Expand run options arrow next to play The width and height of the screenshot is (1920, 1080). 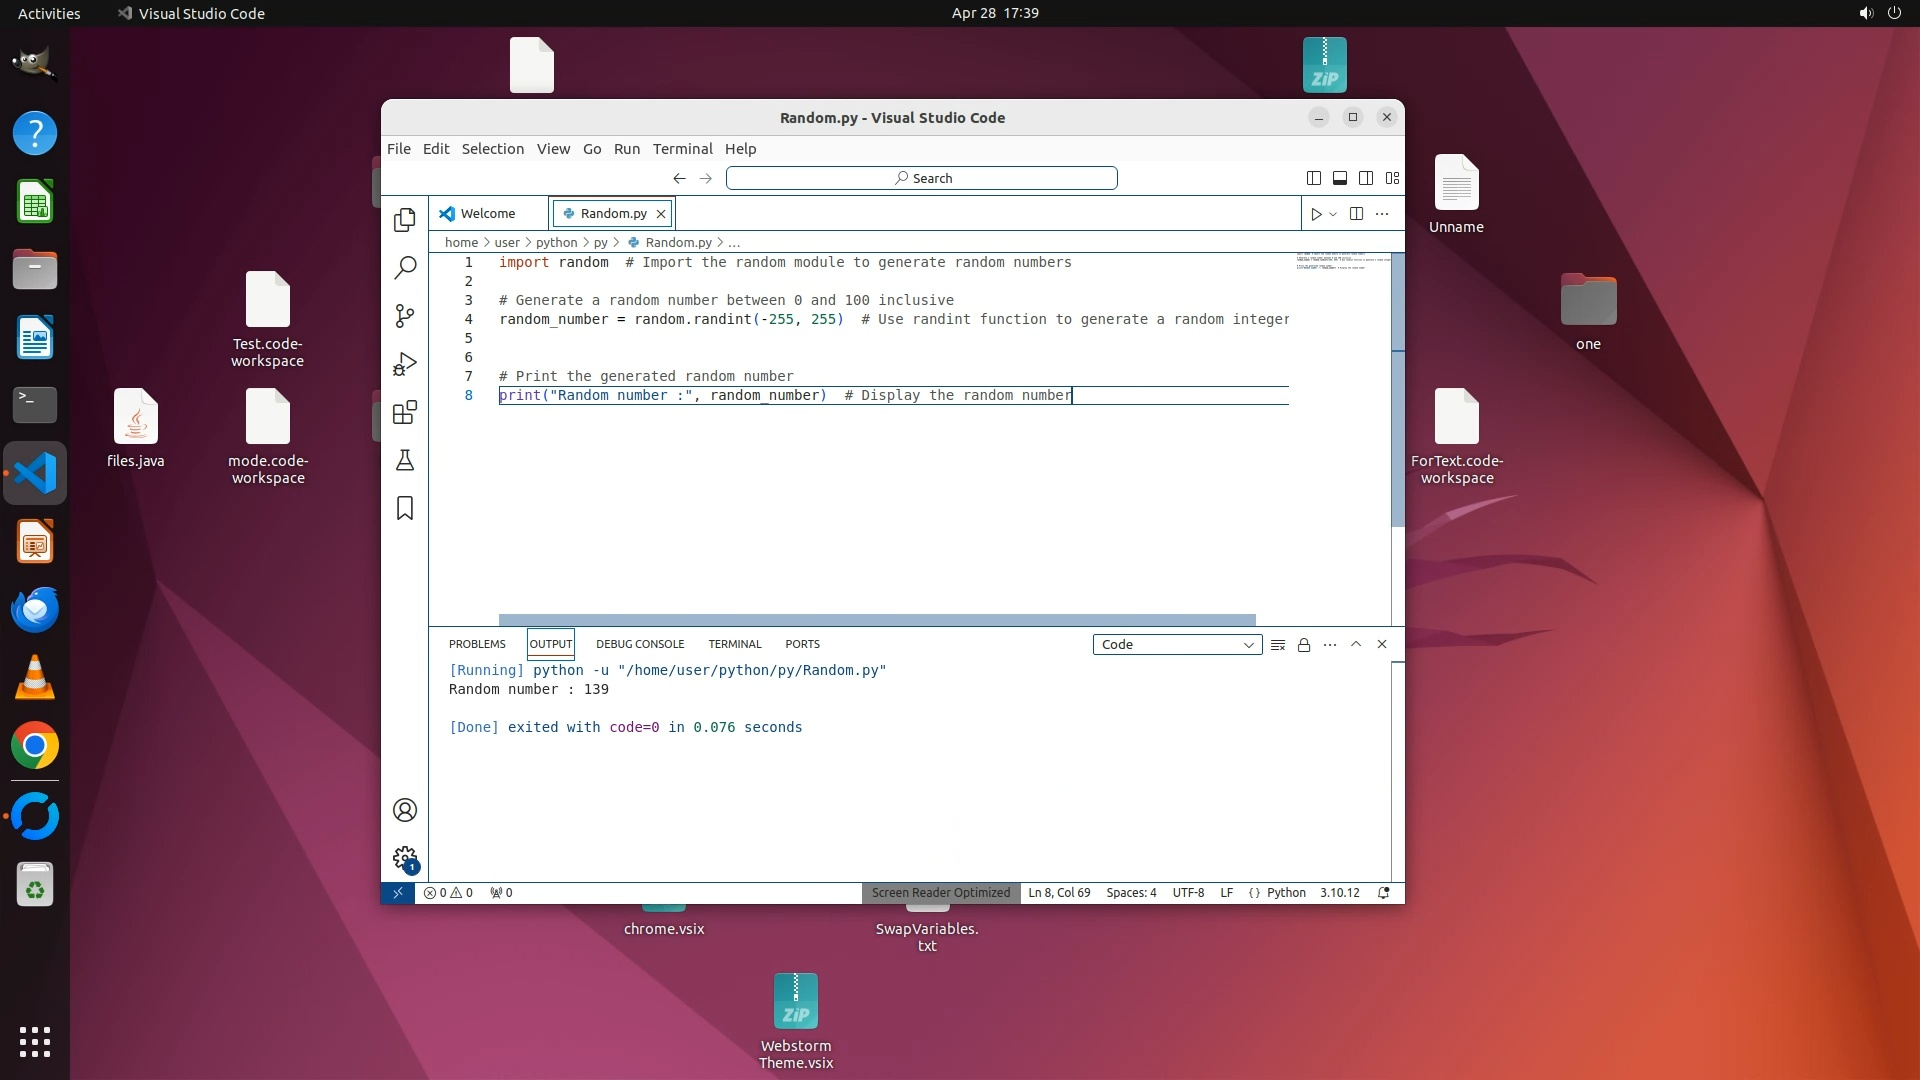pyautogui.click(x=1333, y=214)
